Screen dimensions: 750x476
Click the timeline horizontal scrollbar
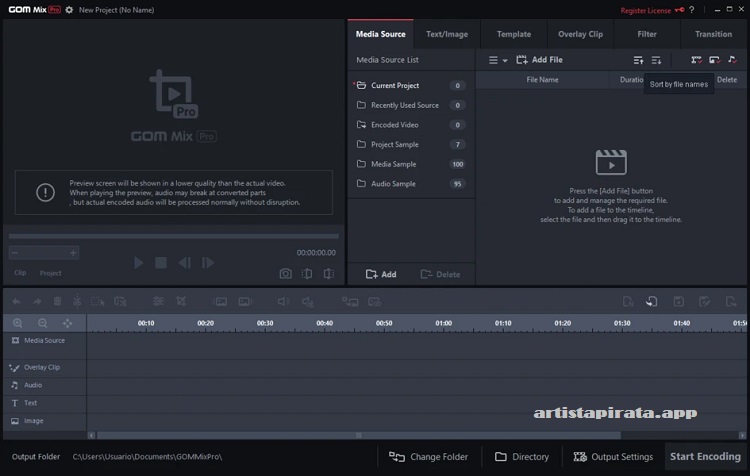[x=359, y=435]
